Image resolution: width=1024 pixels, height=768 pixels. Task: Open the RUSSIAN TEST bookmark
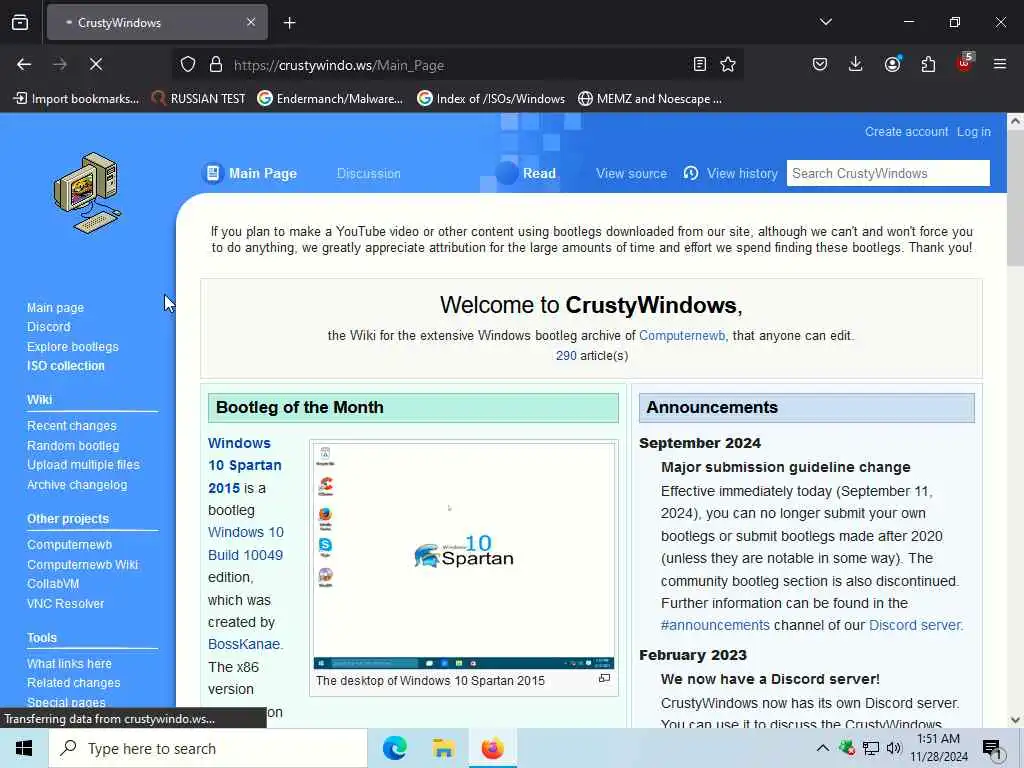(x=199, y=99)
